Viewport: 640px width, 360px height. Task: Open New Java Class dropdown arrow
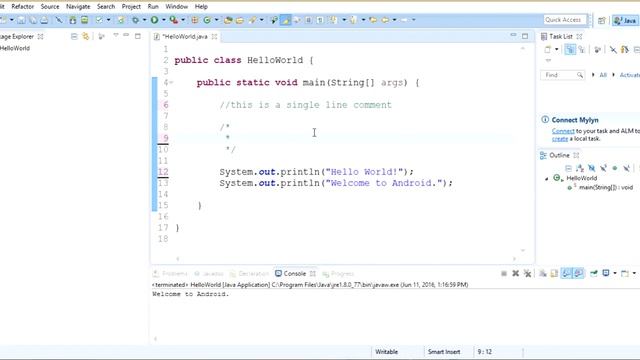216,20
